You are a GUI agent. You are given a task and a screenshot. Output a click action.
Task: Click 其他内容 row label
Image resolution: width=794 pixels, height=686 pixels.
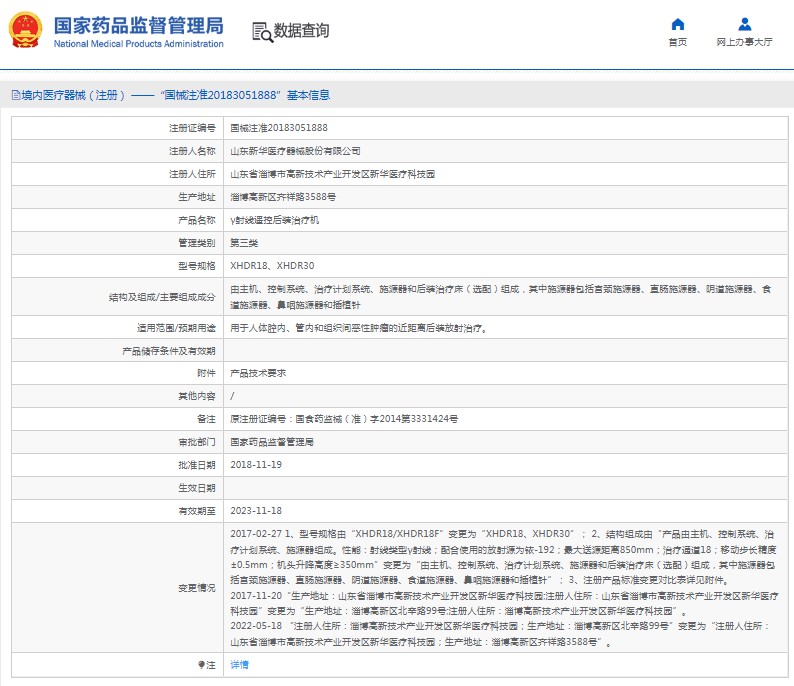(196, 396)
